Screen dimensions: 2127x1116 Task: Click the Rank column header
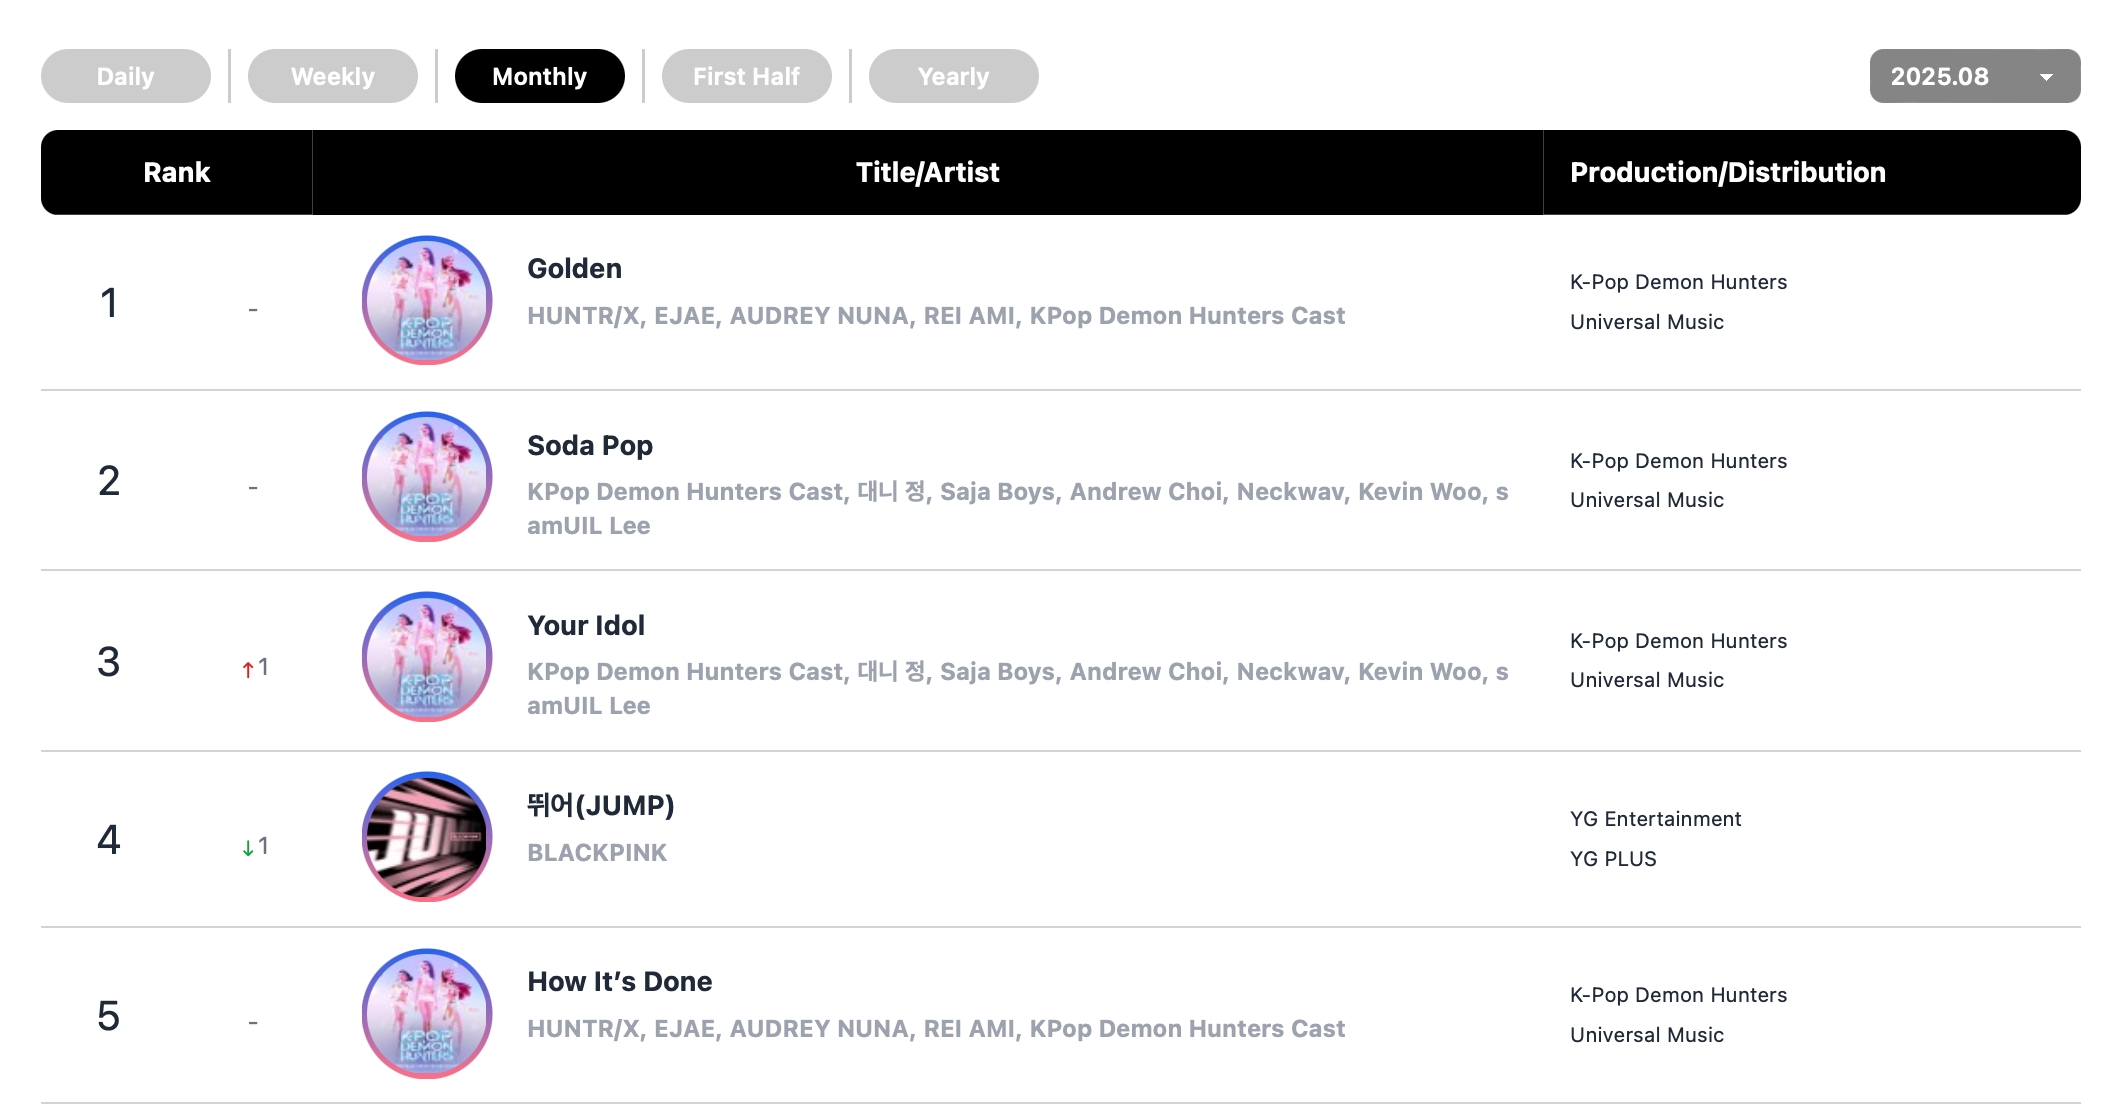[x=177, y=172]
